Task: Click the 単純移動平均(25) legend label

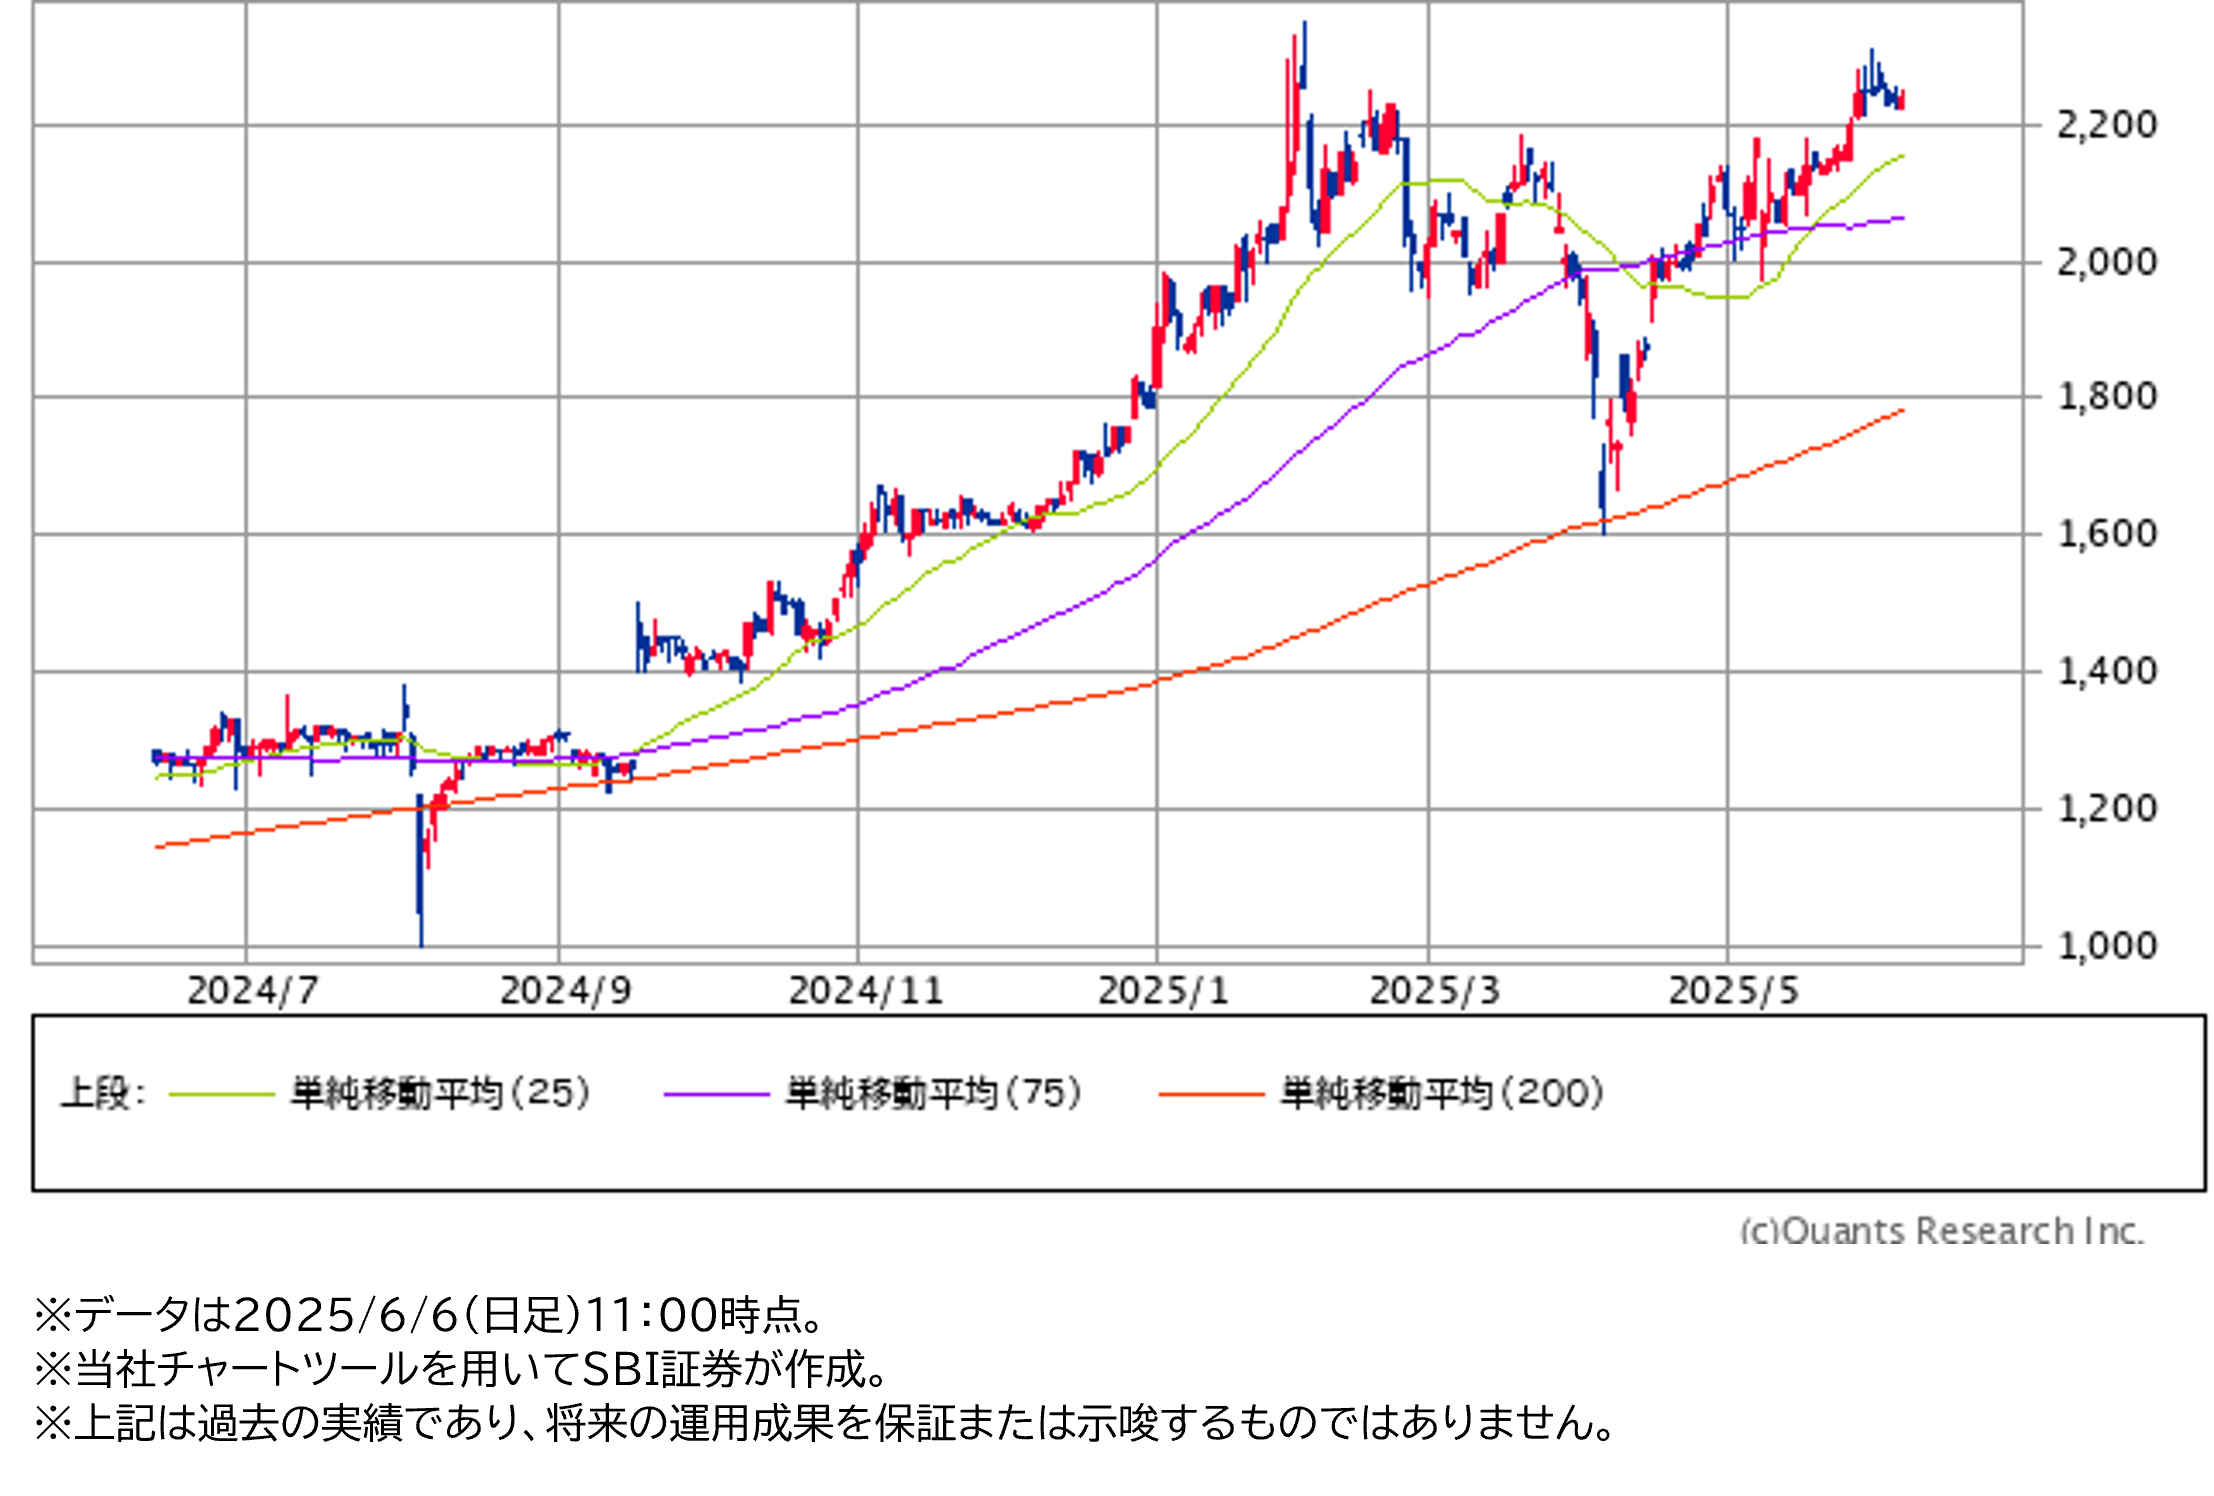Action: tap(441, 1093)
